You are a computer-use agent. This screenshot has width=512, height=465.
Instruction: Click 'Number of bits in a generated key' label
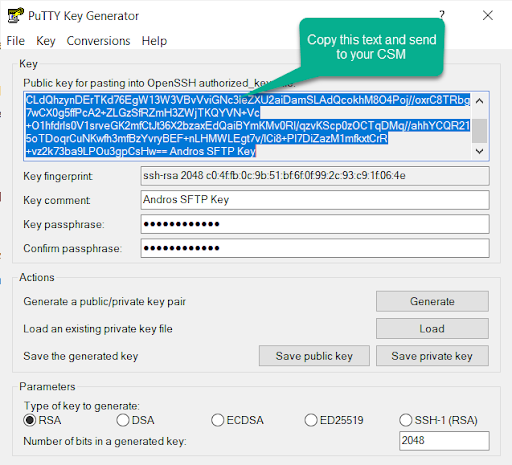pos(105,441)
